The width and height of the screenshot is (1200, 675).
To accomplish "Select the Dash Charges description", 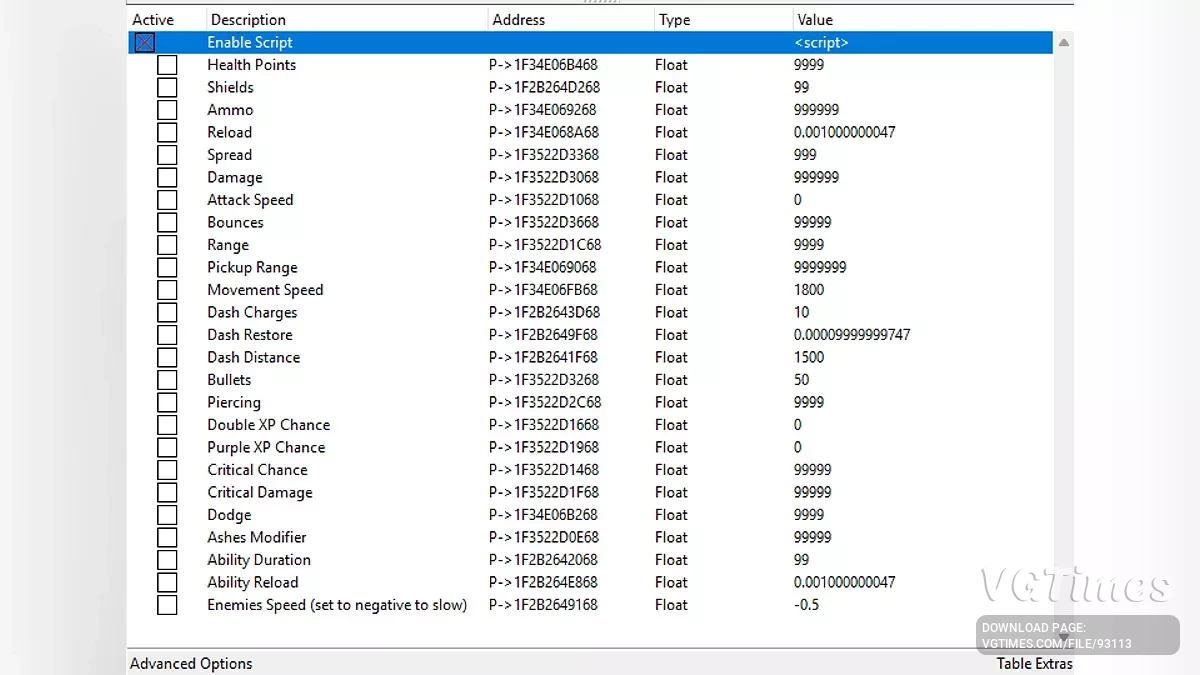I will point(252,312).
